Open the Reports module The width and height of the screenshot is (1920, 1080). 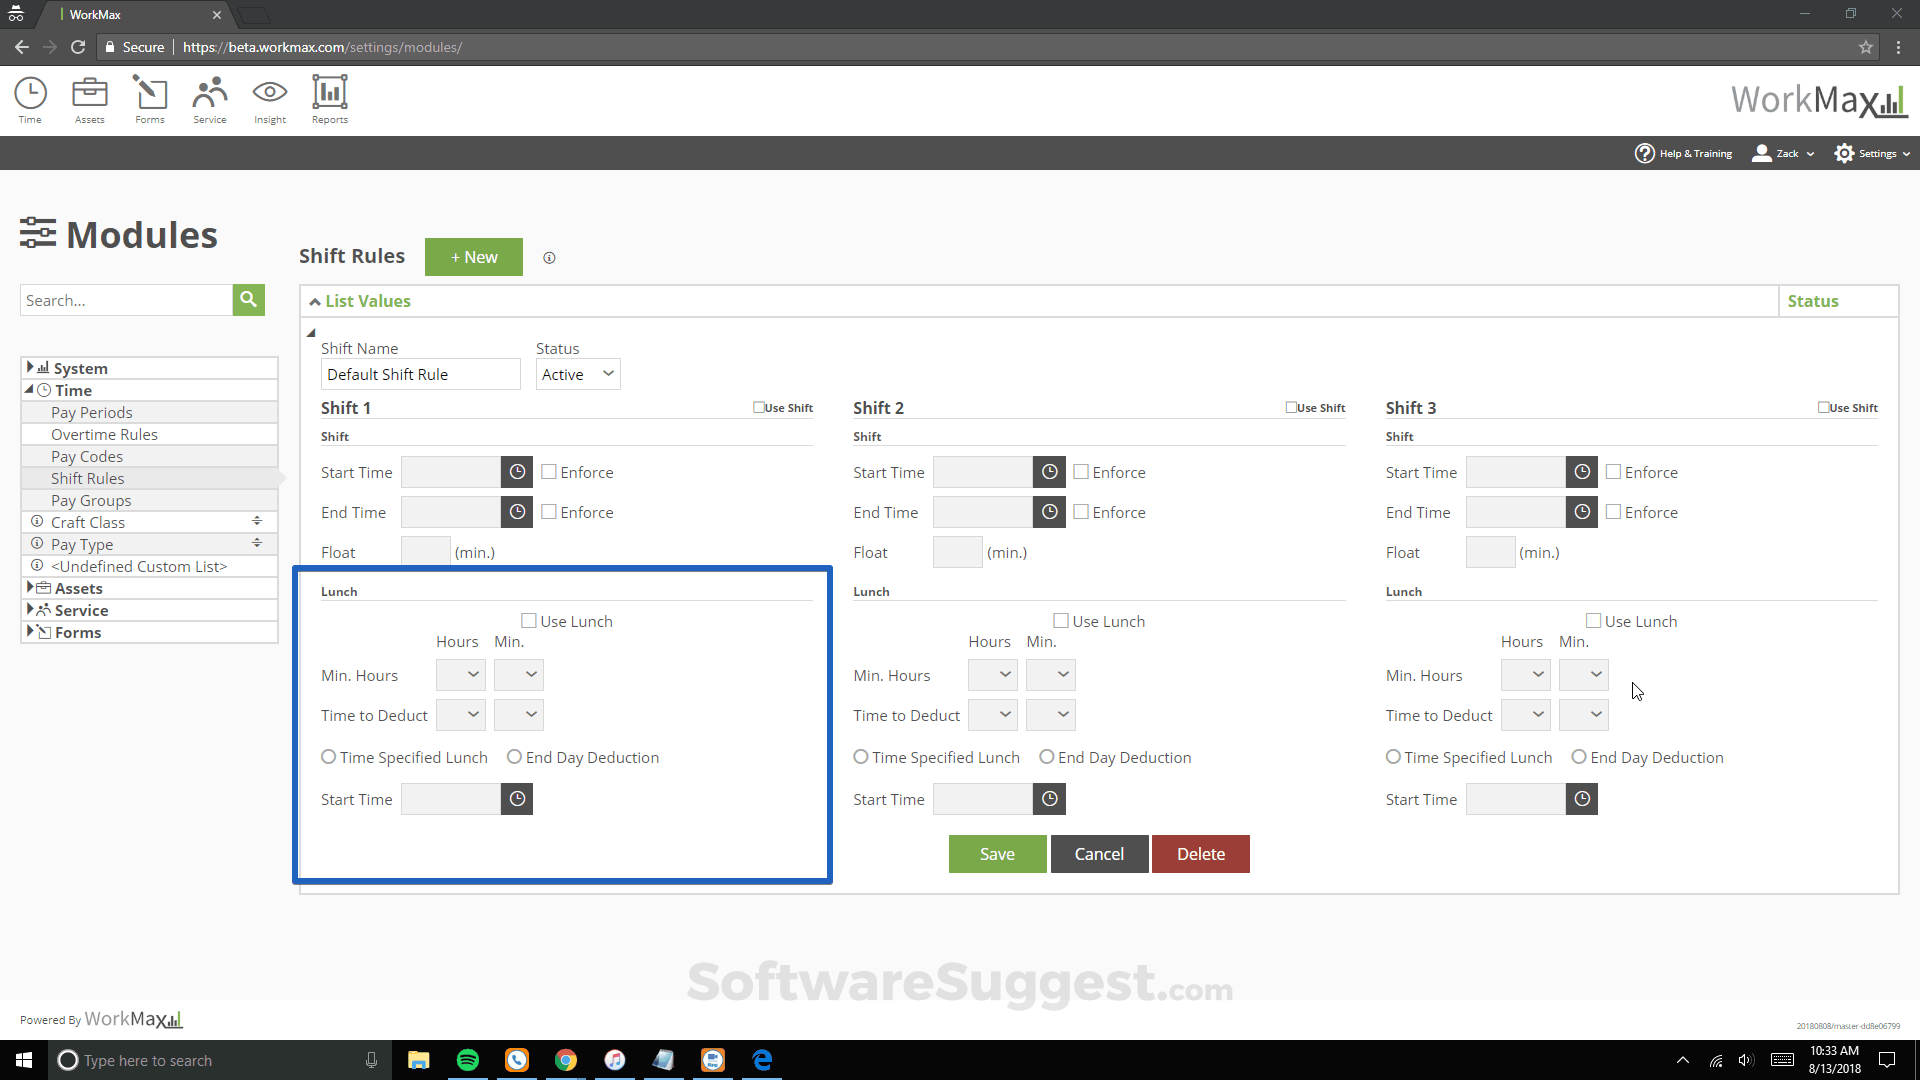328,99
